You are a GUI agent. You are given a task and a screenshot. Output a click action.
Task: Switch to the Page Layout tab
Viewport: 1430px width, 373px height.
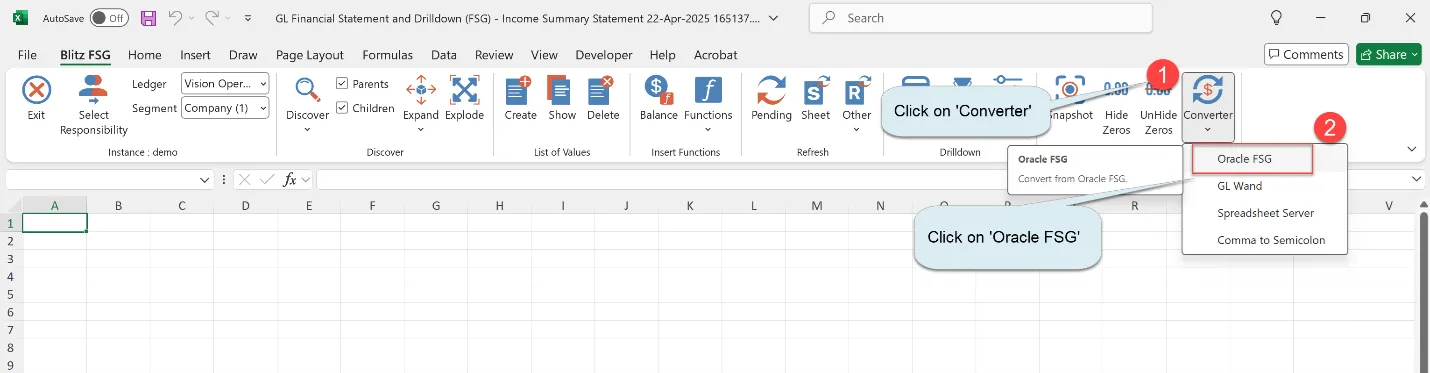click(x=310, y=55)
